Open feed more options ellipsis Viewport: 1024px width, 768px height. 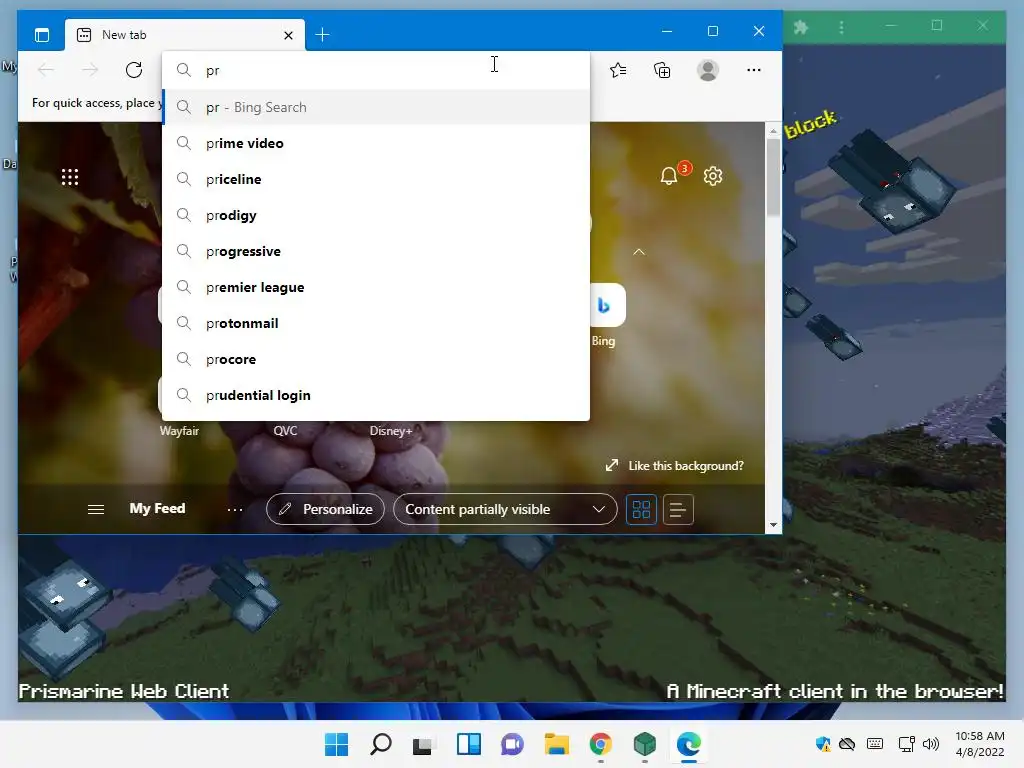click(235, 509)
